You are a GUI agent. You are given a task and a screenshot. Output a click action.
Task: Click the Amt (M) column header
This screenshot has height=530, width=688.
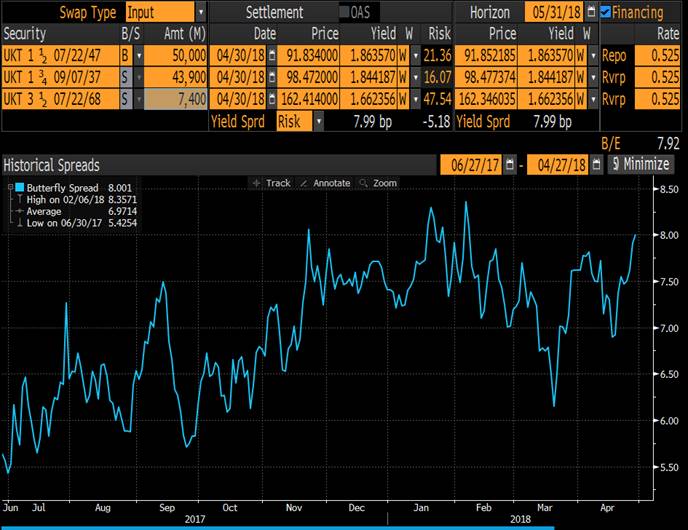click(184, 34)
